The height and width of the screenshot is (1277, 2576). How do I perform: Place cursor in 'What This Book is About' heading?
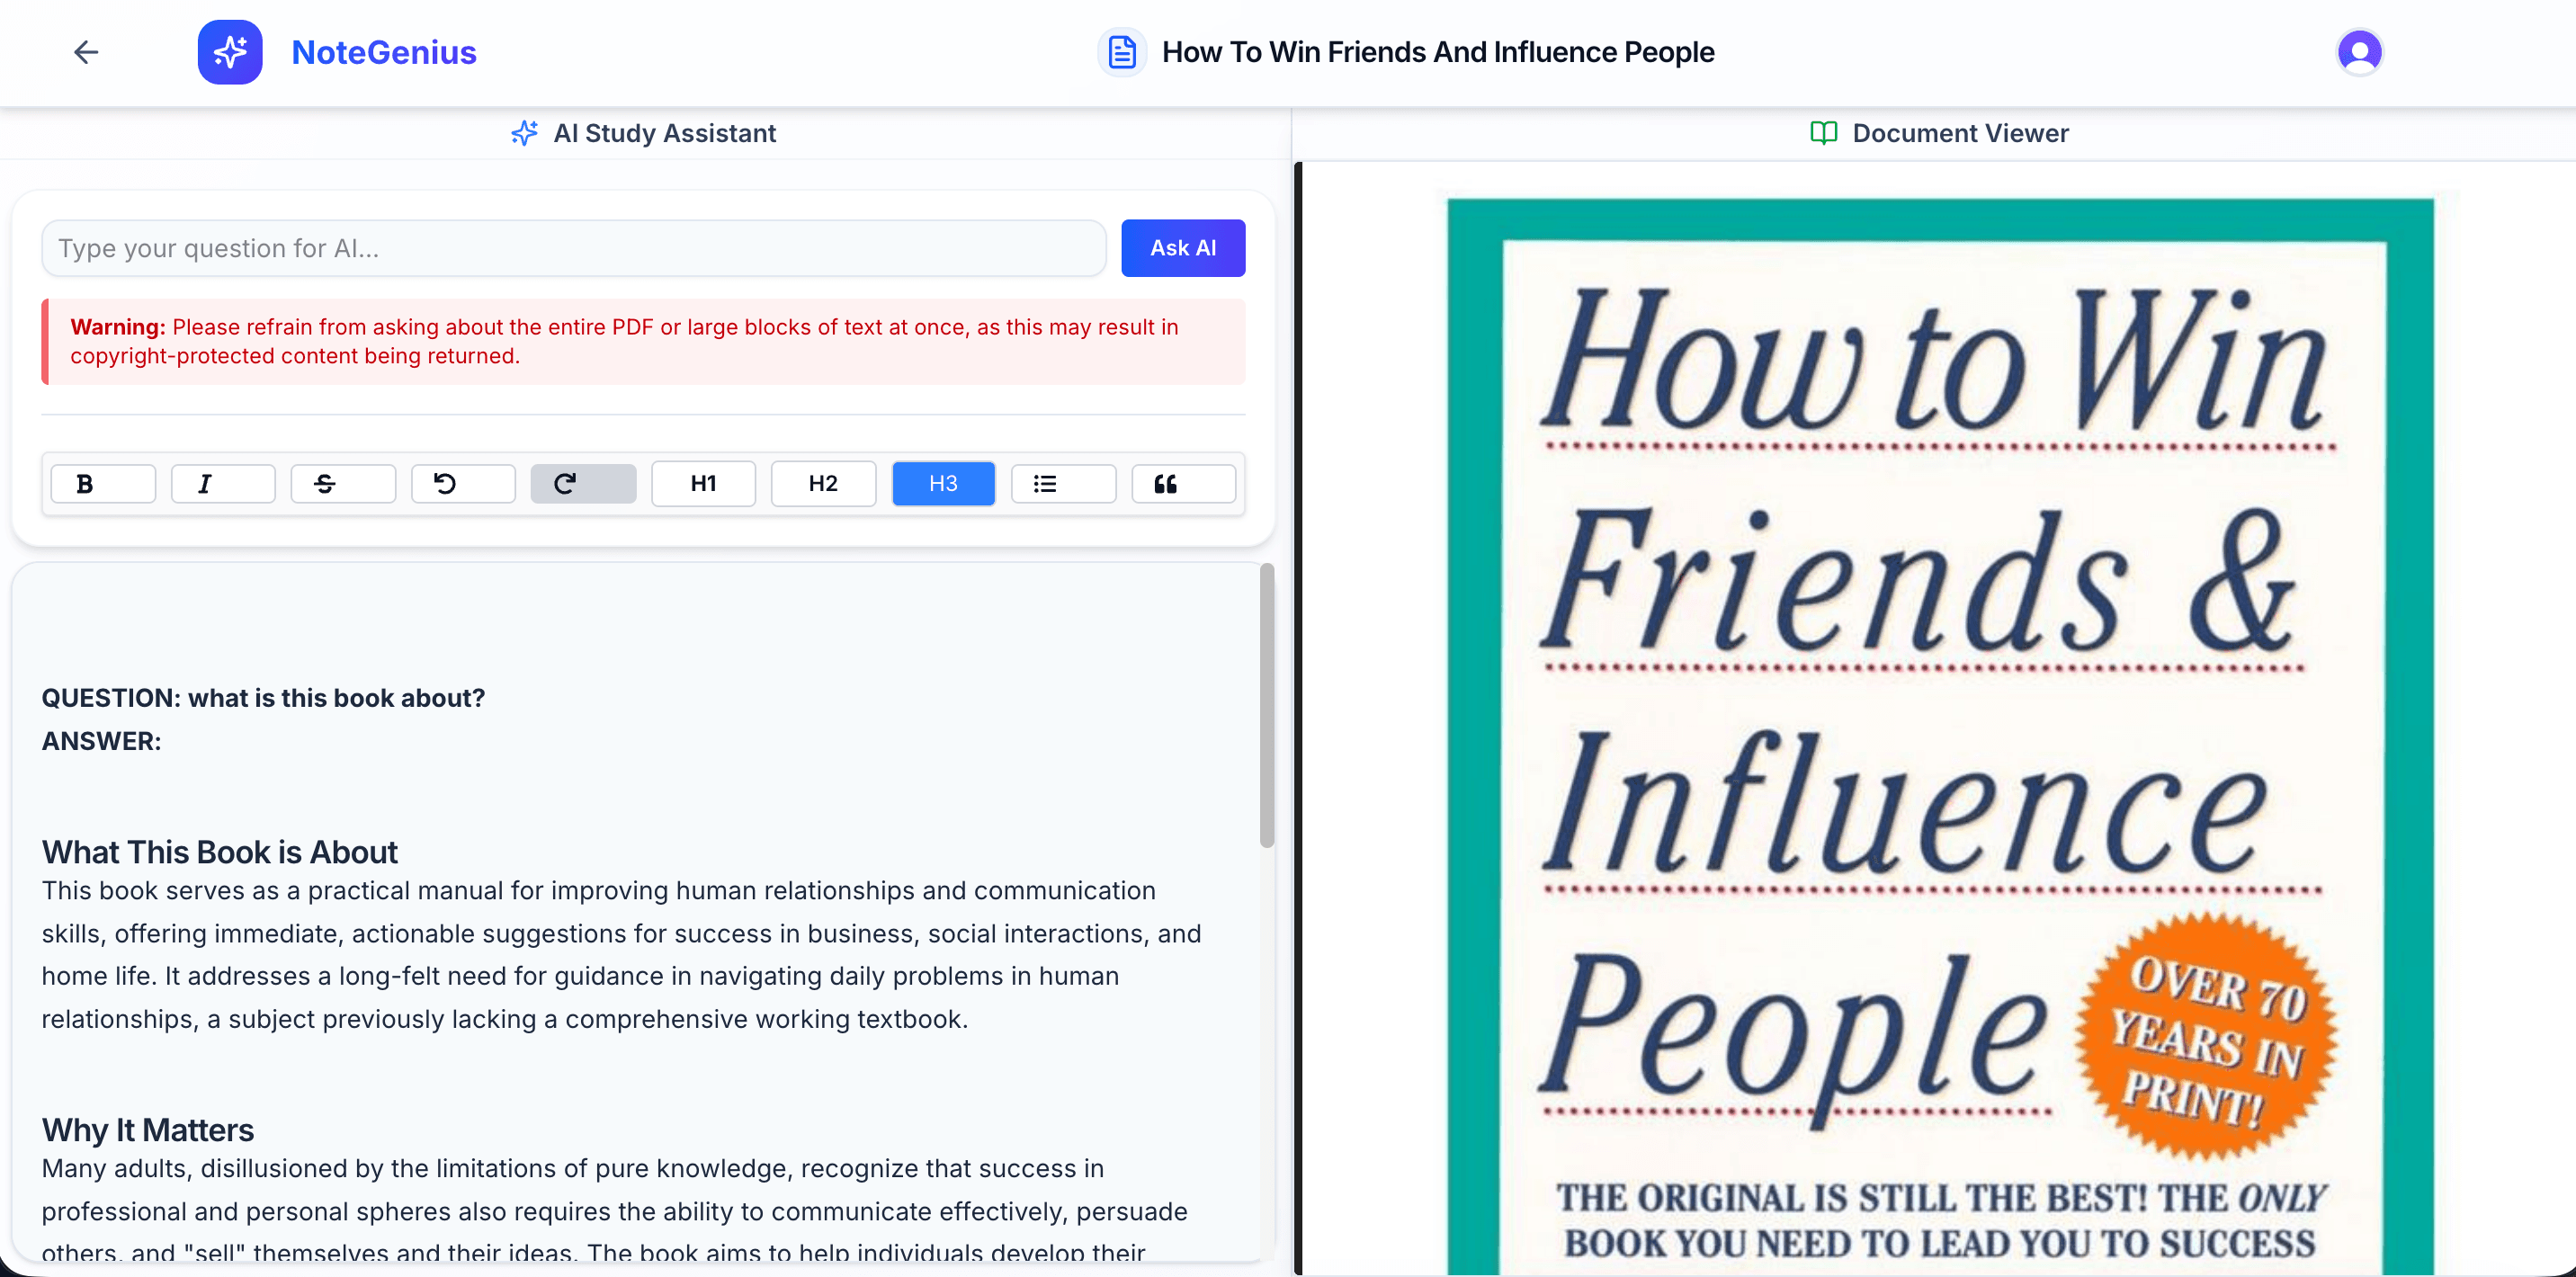pyautogui.click(x=220, y=852)
